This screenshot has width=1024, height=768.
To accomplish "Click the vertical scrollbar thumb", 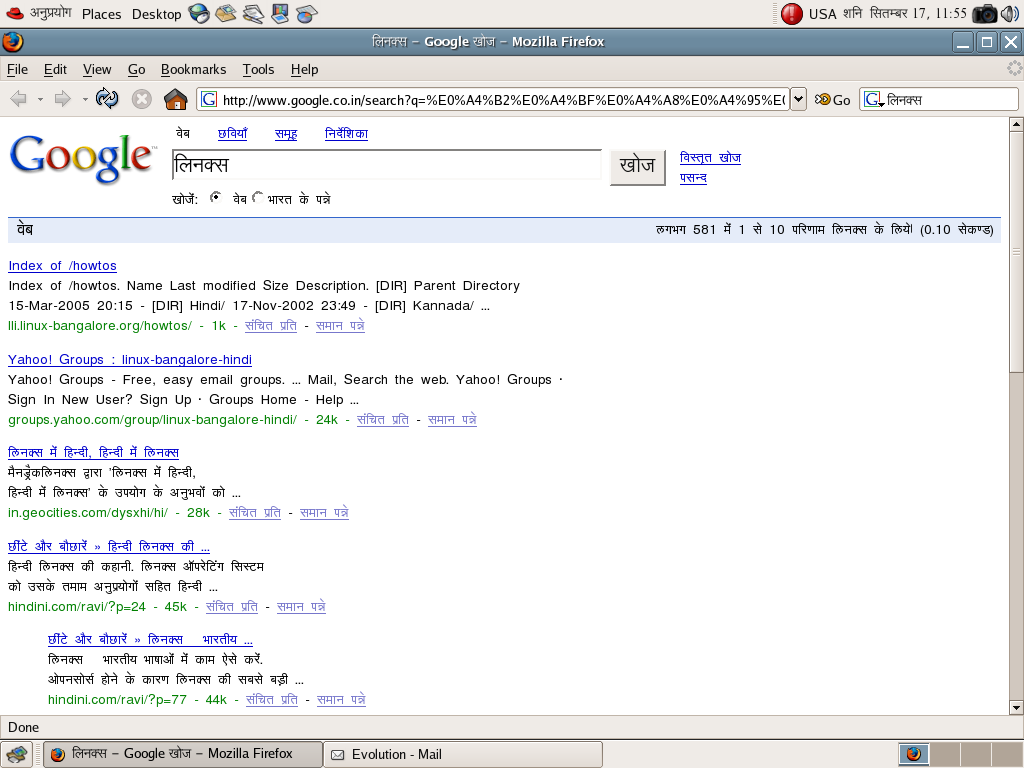I will [1016, 252].
